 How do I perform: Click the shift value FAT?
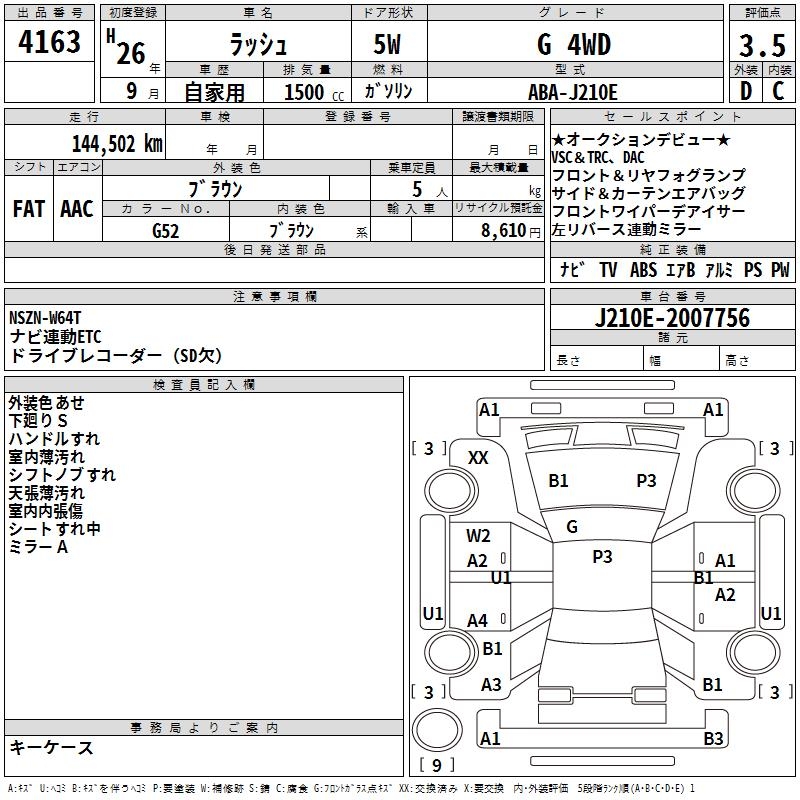coord(29,209)
